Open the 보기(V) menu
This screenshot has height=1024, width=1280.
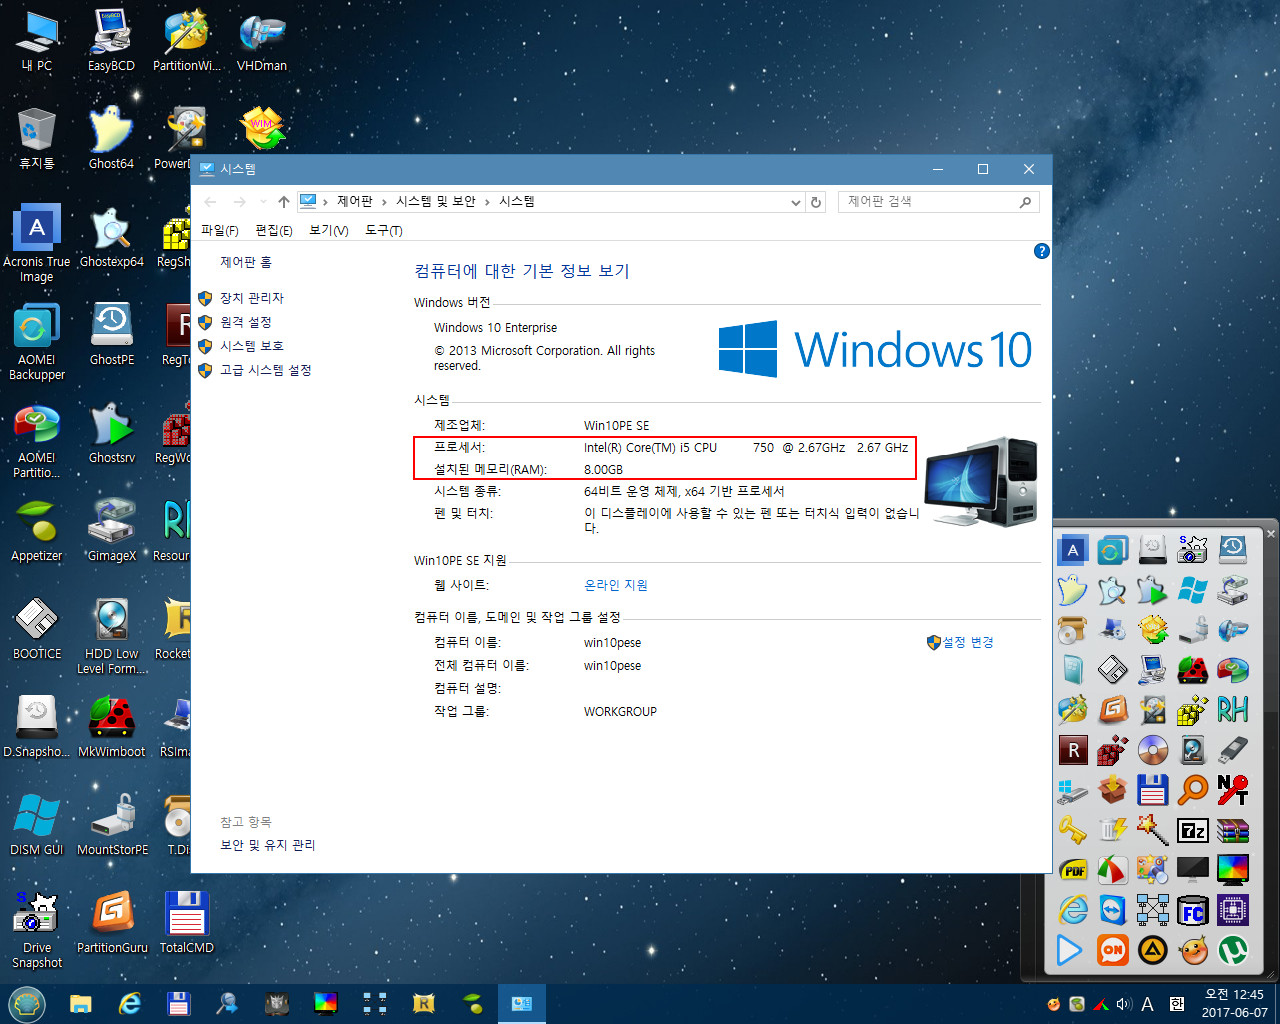(329, 230)
